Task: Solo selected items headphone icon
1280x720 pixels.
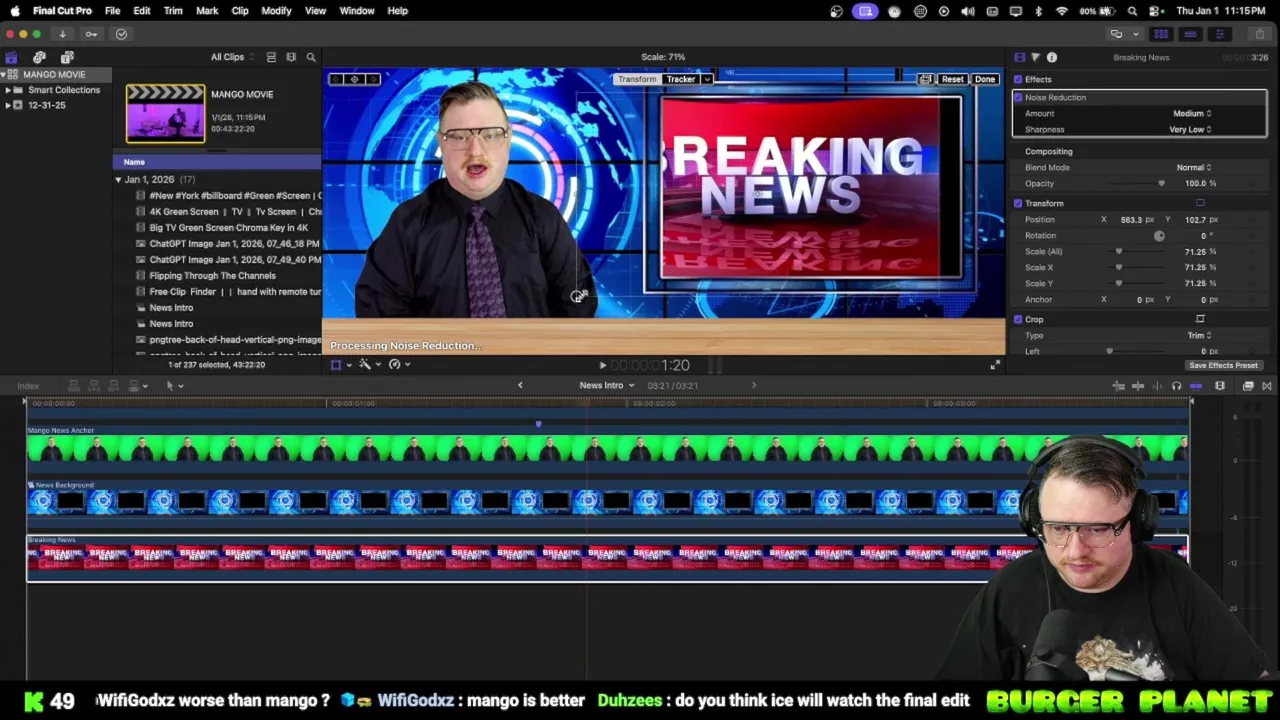Action: pyautogui.click(x=1176, y=386)
